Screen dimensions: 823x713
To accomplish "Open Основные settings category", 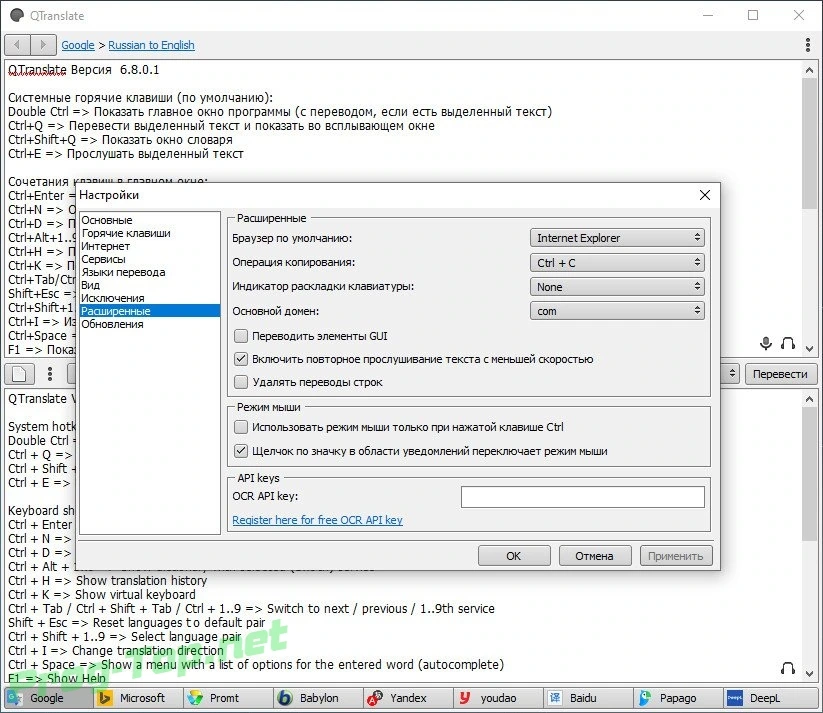I will pyautogui.click(x=150, y=220).
